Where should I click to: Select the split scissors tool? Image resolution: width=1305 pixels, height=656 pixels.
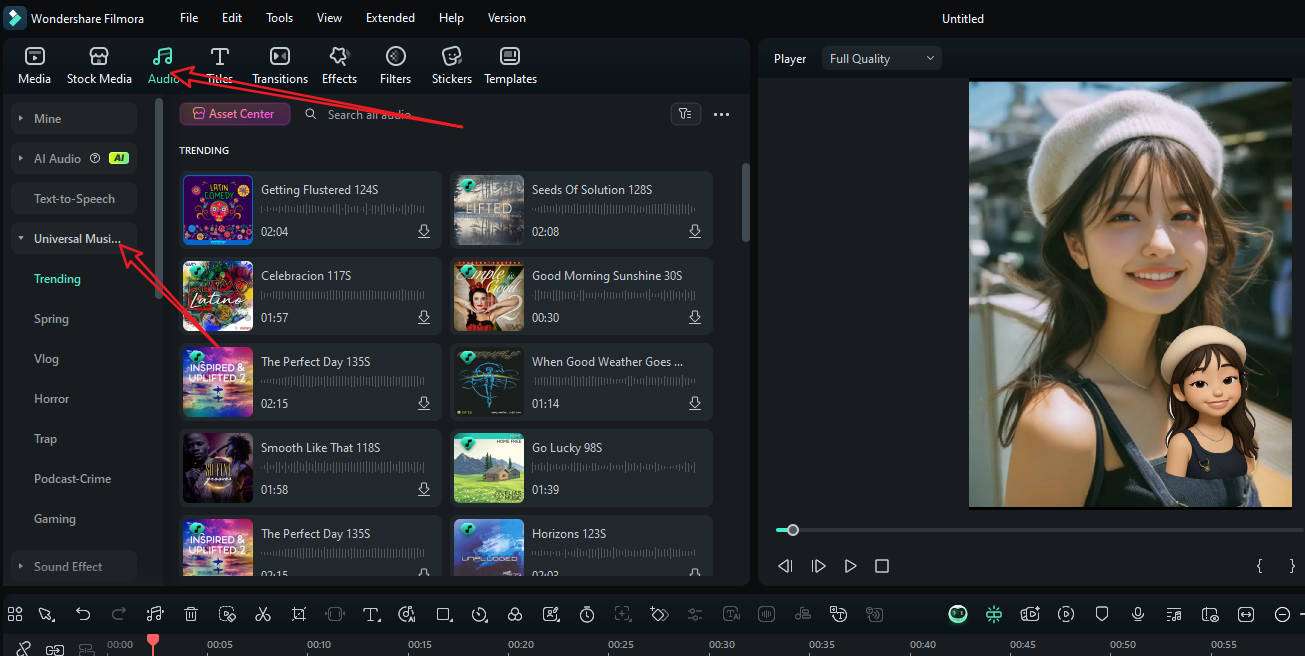pos(263,614)
